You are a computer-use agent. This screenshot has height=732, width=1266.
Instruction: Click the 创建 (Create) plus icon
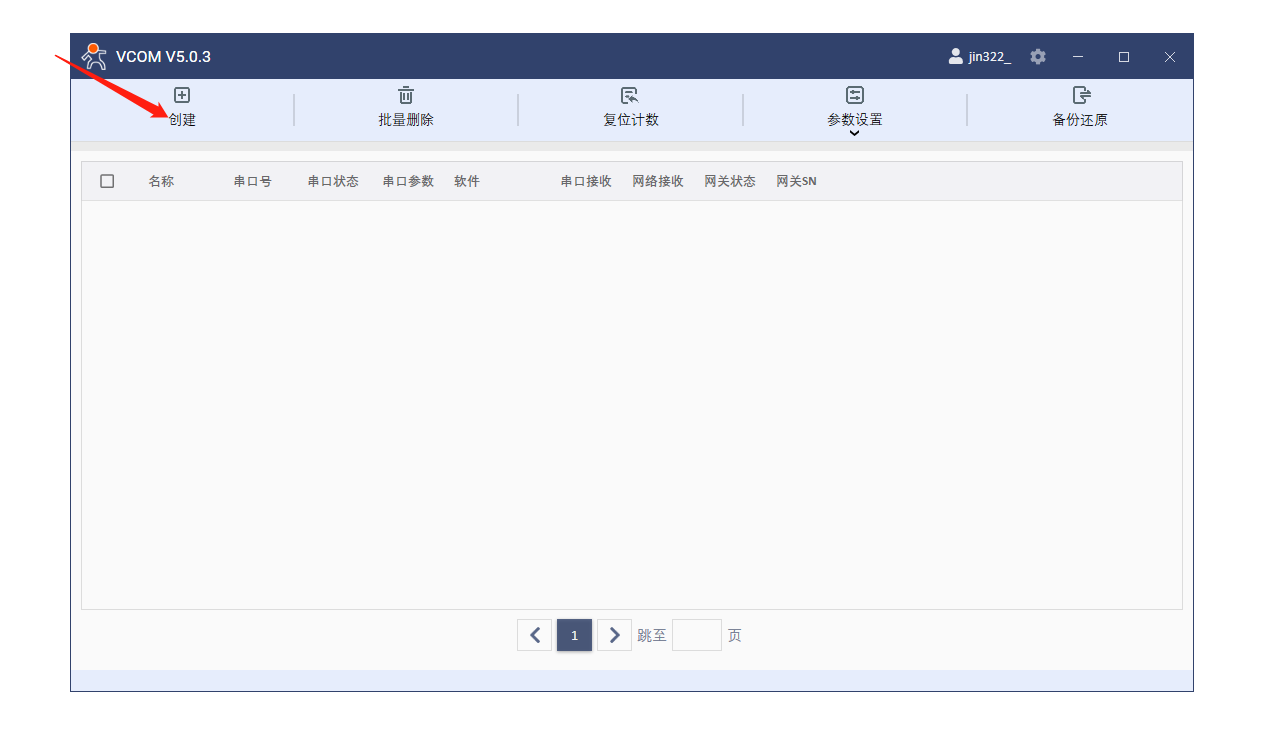(182, 95)
